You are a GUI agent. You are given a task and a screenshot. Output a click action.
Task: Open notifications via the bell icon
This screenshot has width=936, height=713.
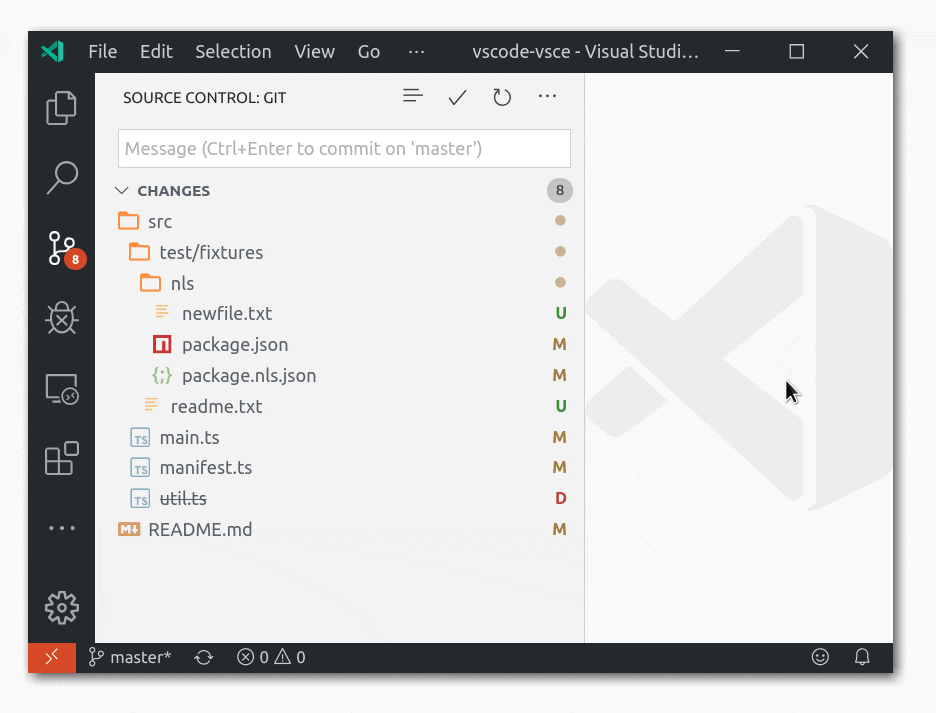(862, 657)
